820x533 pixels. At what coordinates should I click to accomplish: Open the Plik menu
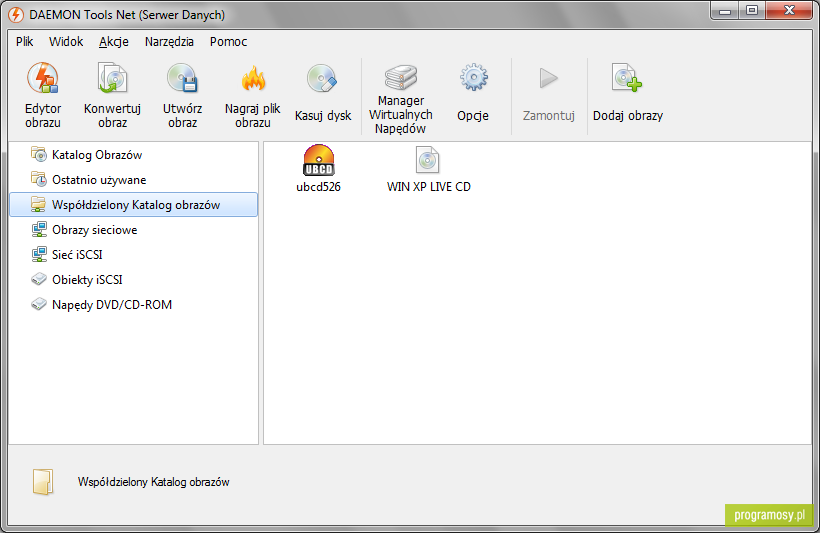coord(25,41)
